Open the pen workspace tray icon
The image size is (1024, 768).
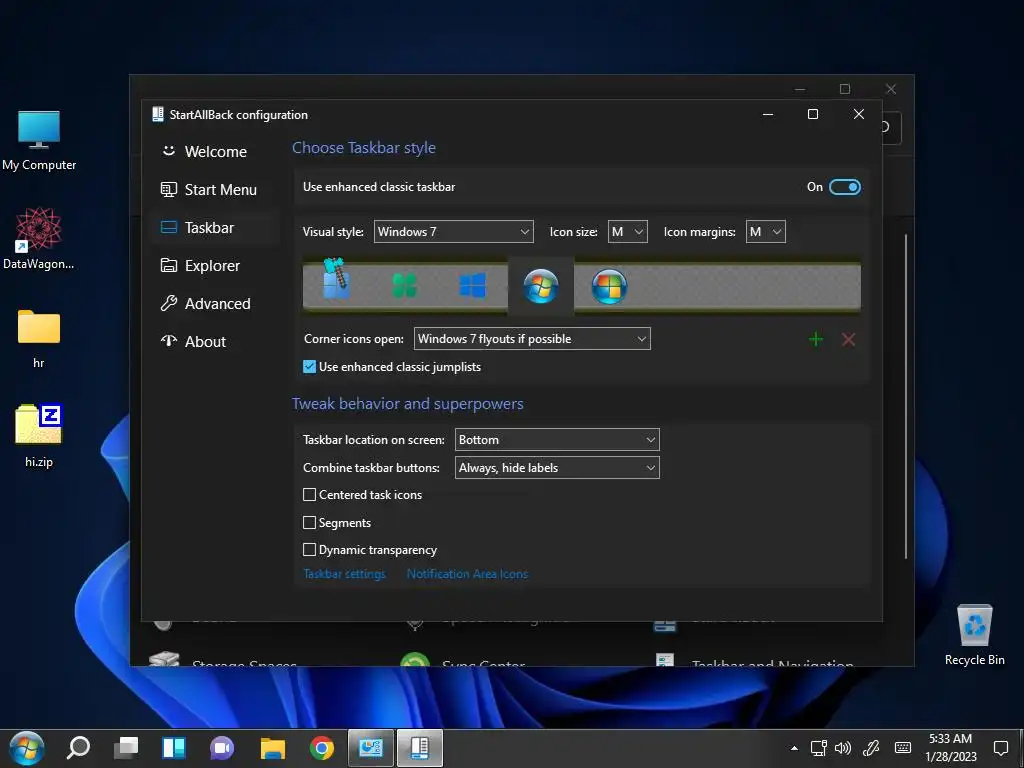[871, 748]
